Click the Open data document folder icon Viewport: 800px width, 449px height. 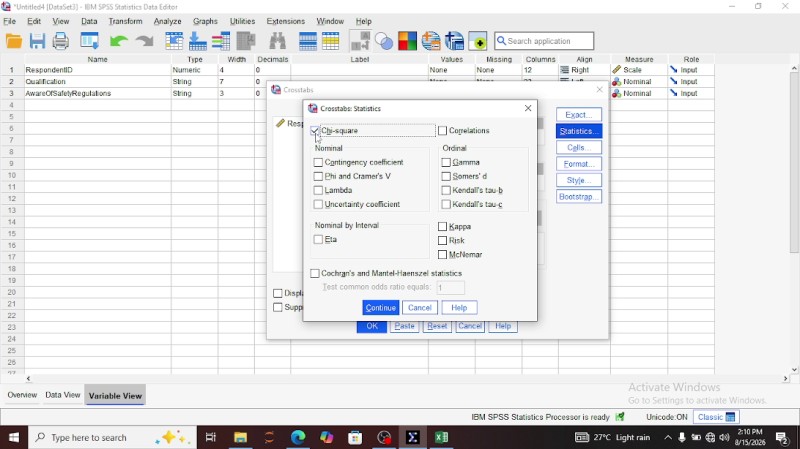pos(14,41)
